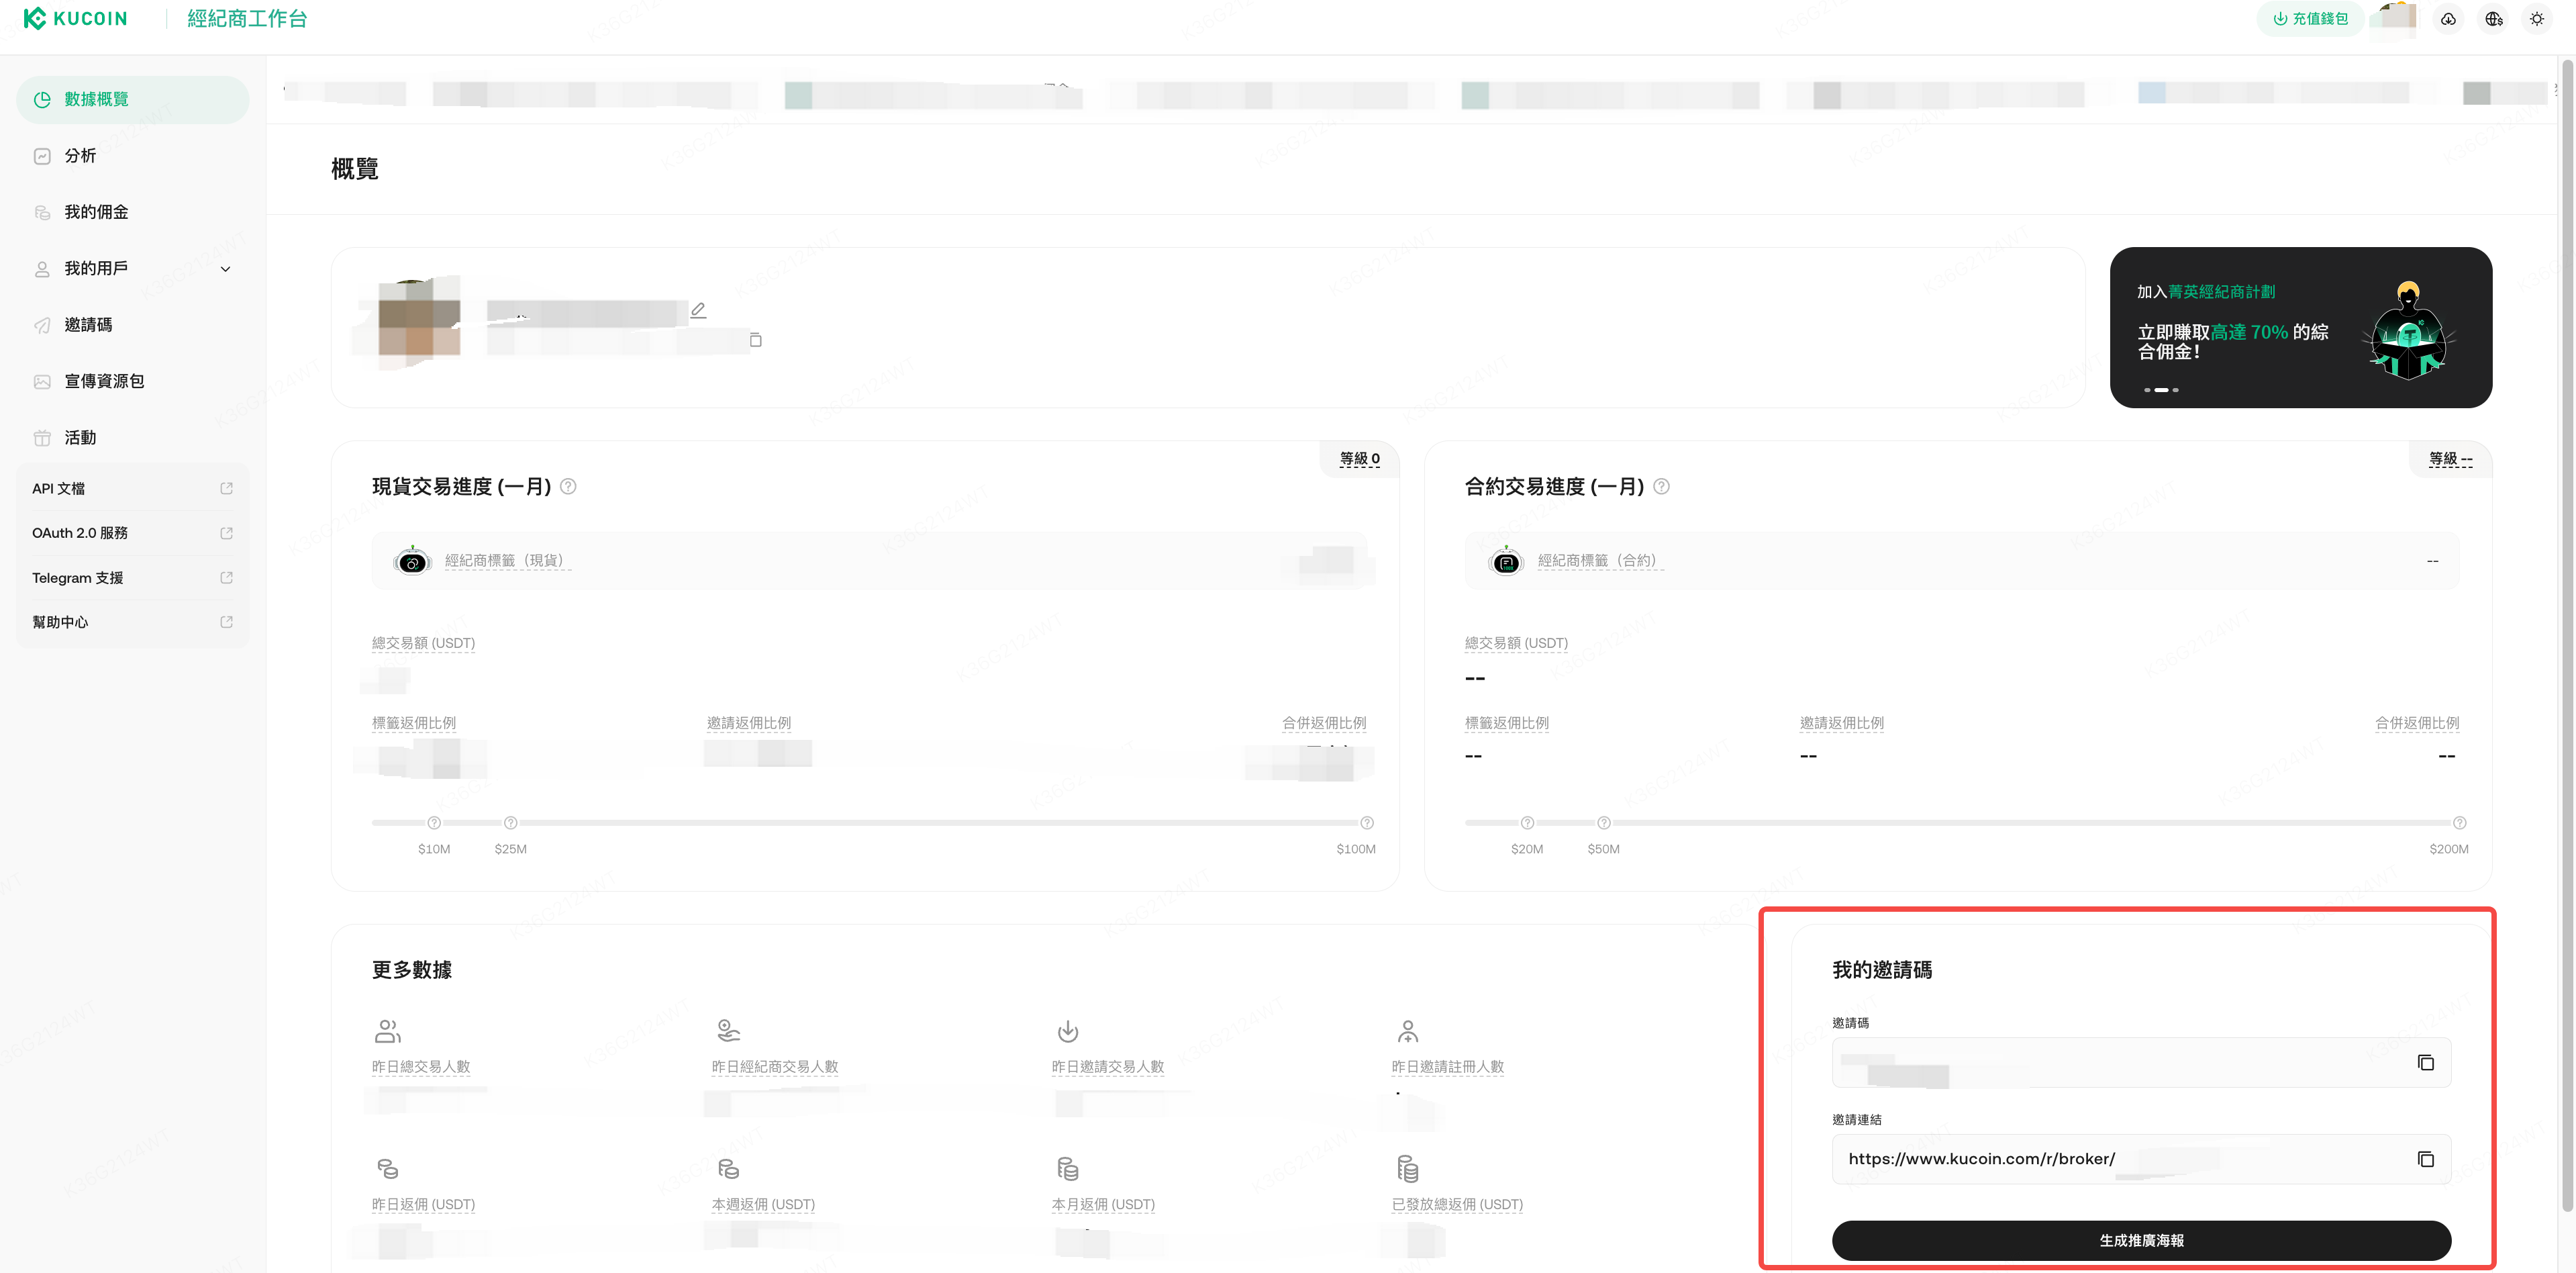This screenshot has width=2576, height=1273.
Task: Click the 充值錢包 button
Action: pyautogui.click(x=2310, y=19)
